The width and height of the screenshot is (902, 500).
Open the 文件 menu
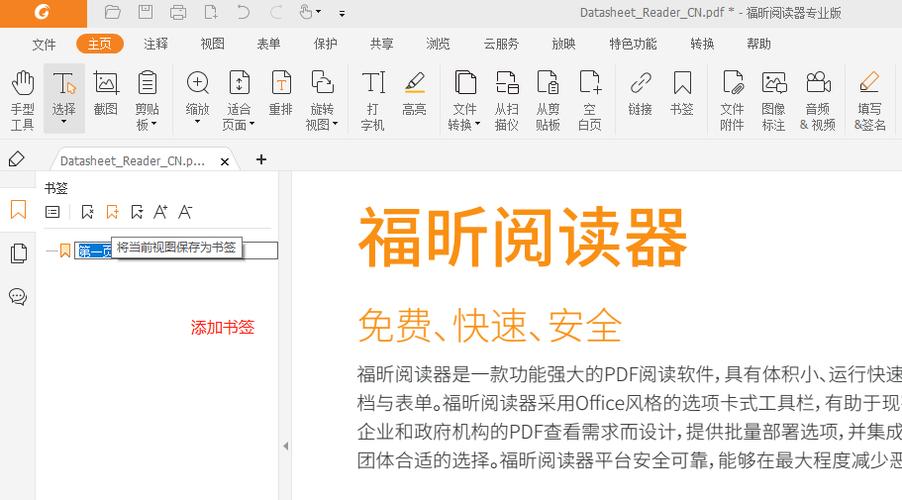point(44,44)
